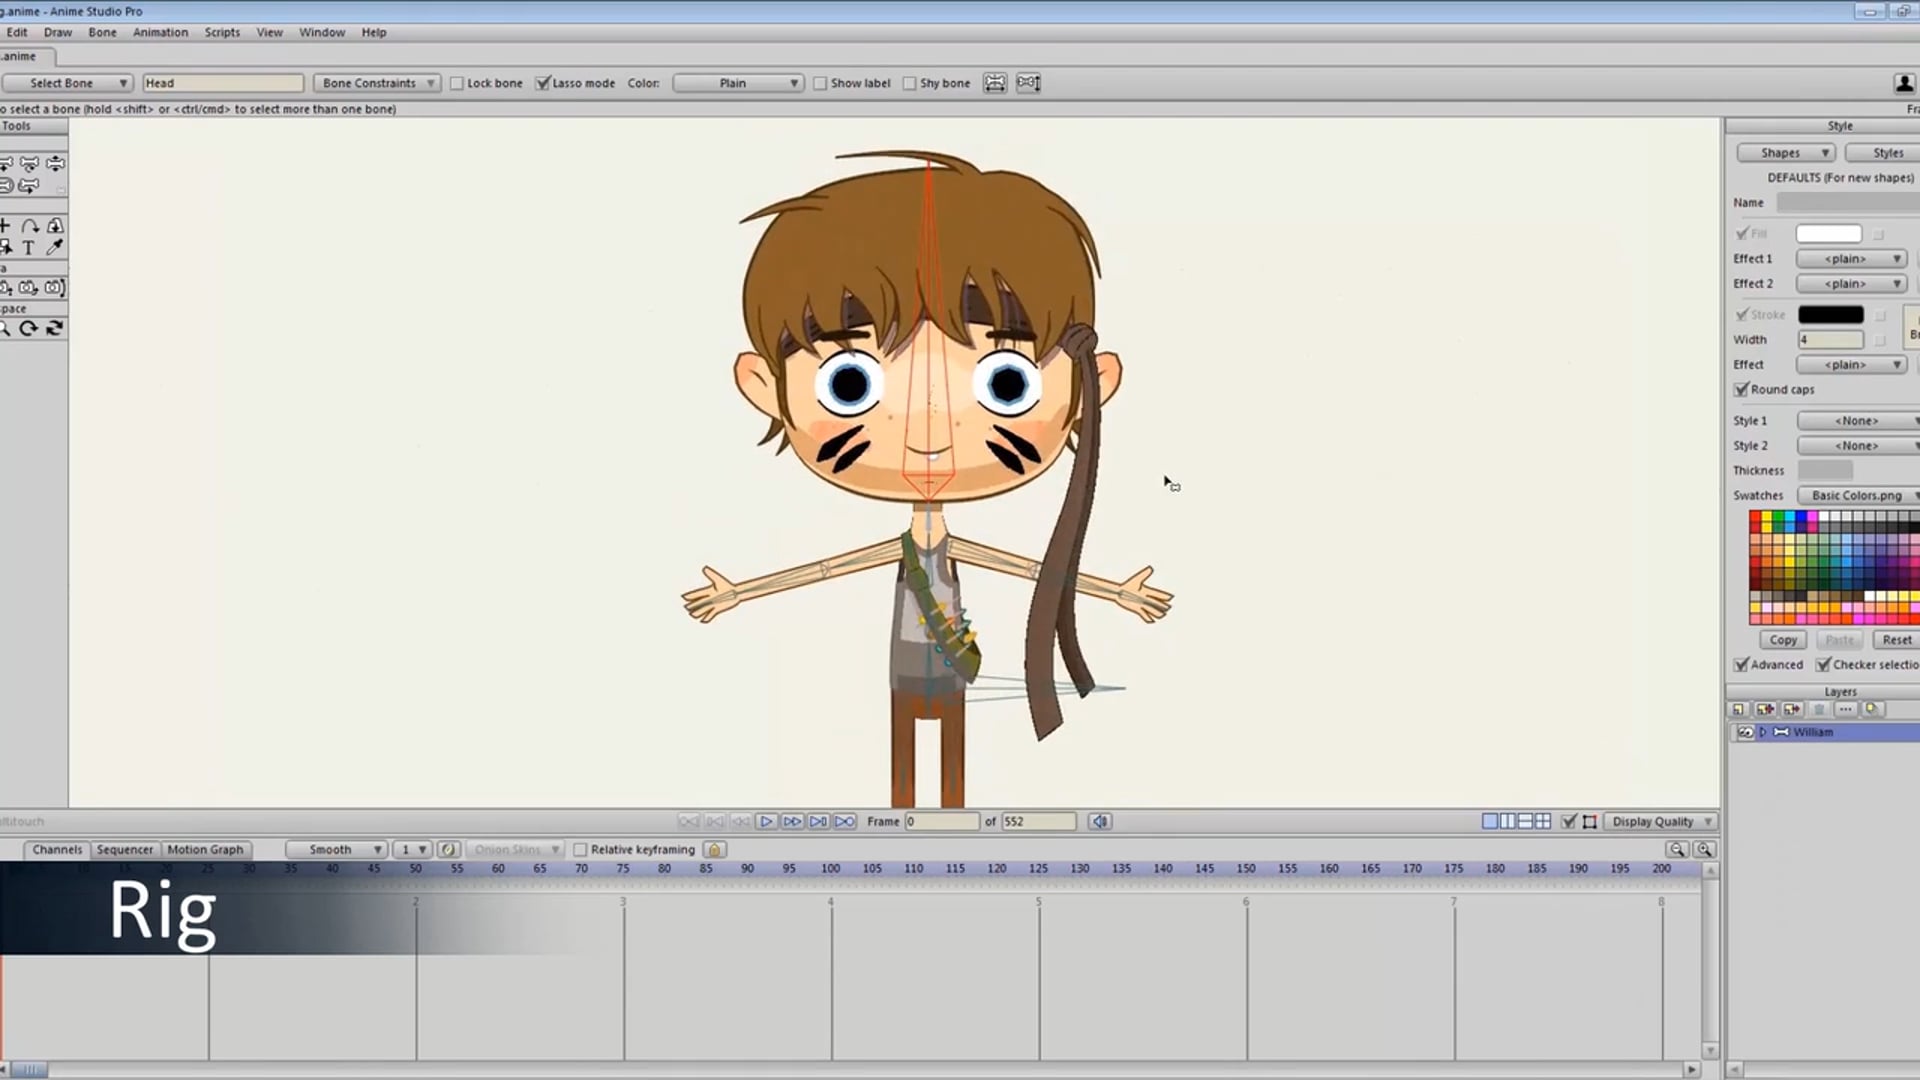
Task: Open the Smooth interpolation dropdown
Action: pyautogui.click(x=336, y=849)
